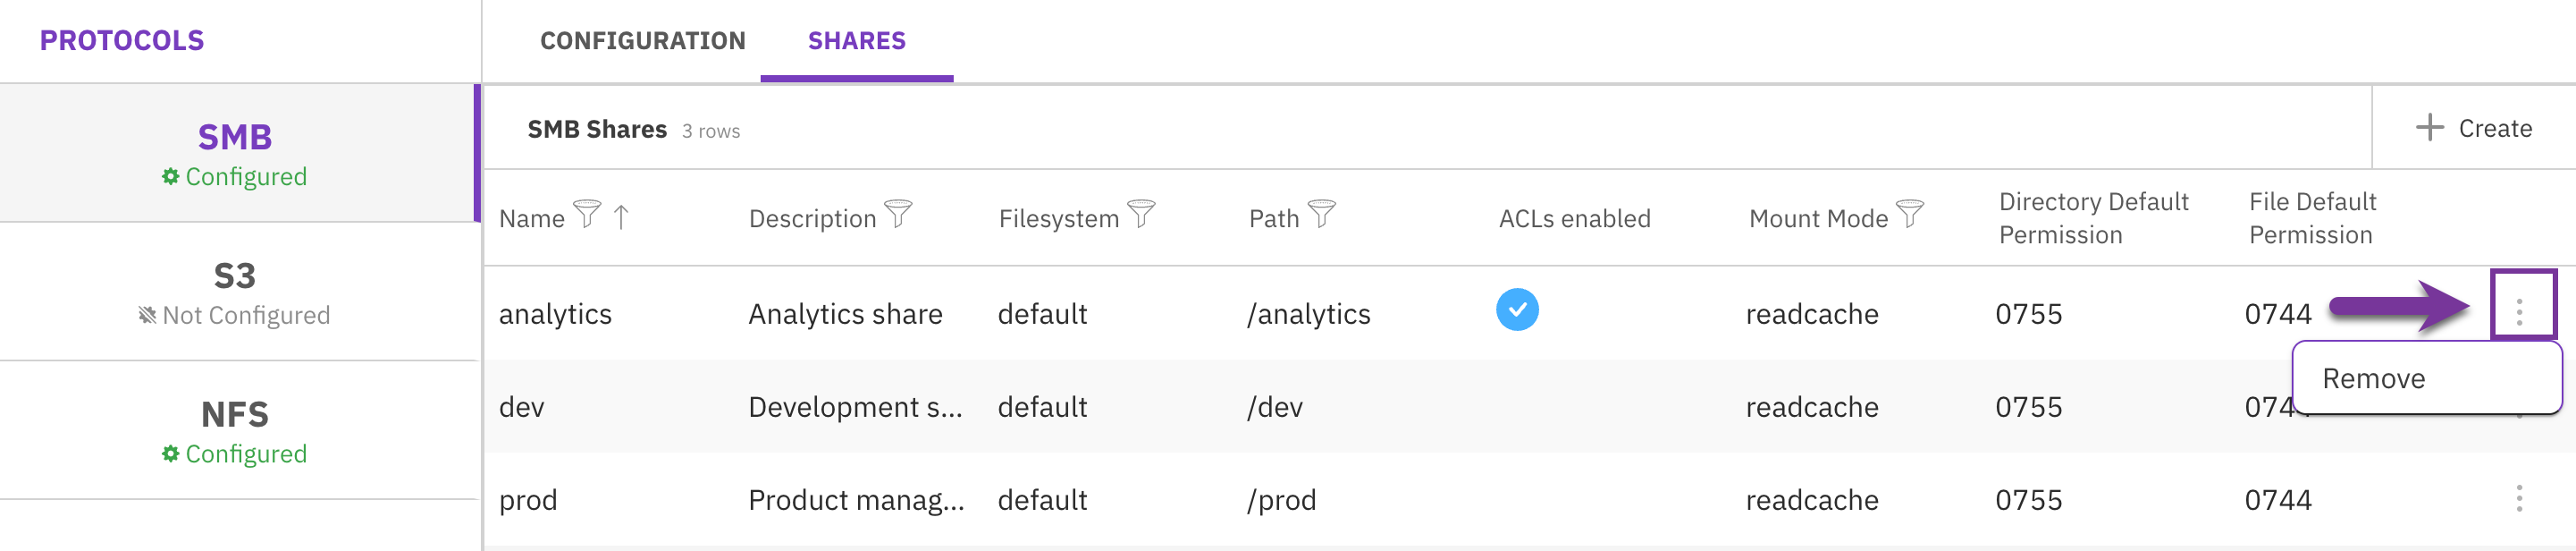Open the Filesystem column filter
Screen dimensions: 2576x551
[1141, 214]
